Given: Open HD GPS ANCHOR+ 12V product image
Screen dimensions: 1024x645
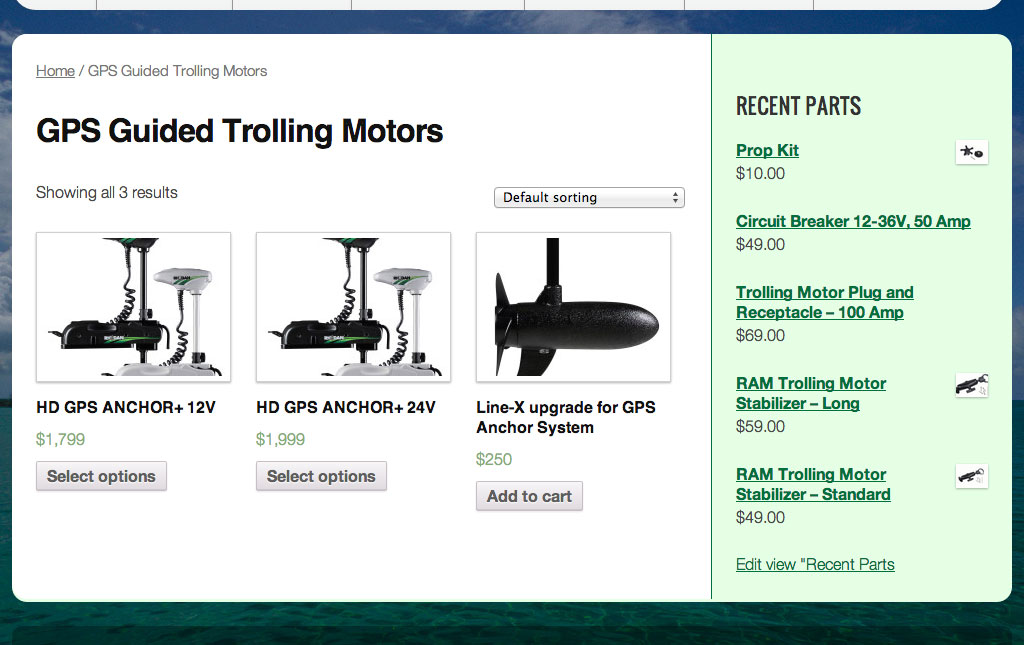Looking at the screenshot, I should click(133, 307).
